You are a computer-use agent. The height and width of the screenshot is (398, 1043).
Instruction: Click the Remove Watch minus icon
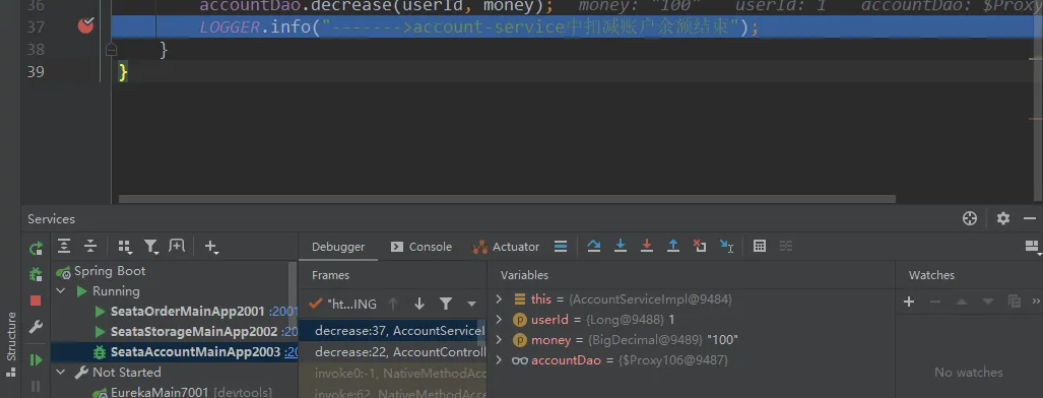tap(935, 301)
